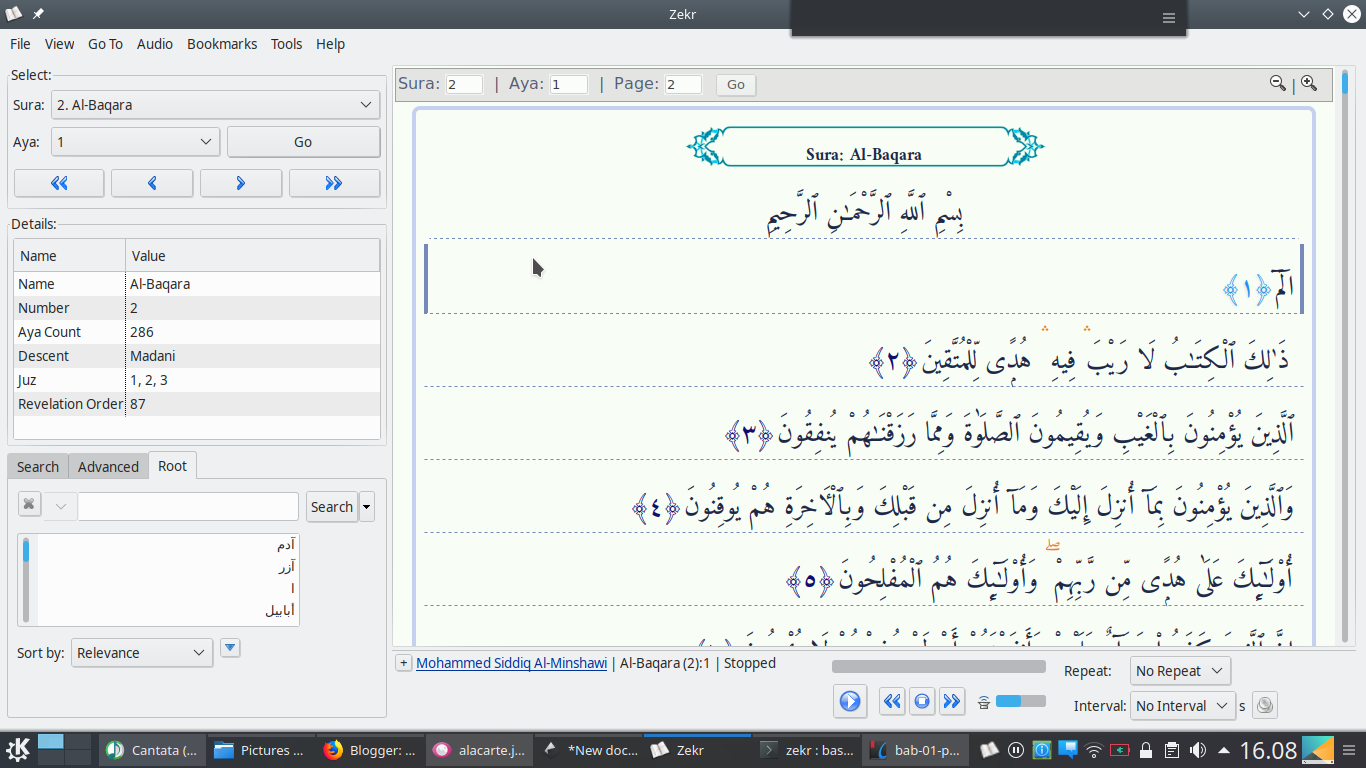Click the large Go button under Sura selector
This screenshot has width=1366, height=768.
click(x=303, y=142)
